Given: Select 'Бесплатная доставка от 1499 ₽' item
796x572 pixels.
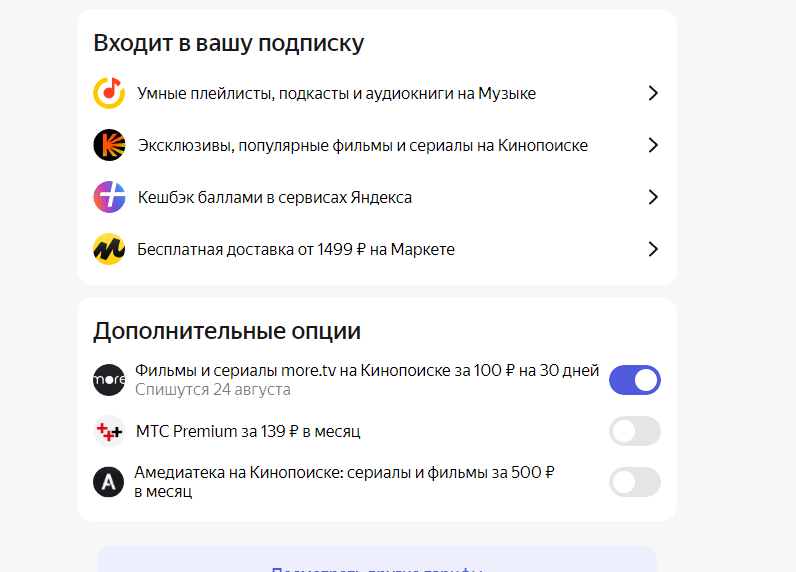Looking at the screenshot, I should click(x=296, y=249).
